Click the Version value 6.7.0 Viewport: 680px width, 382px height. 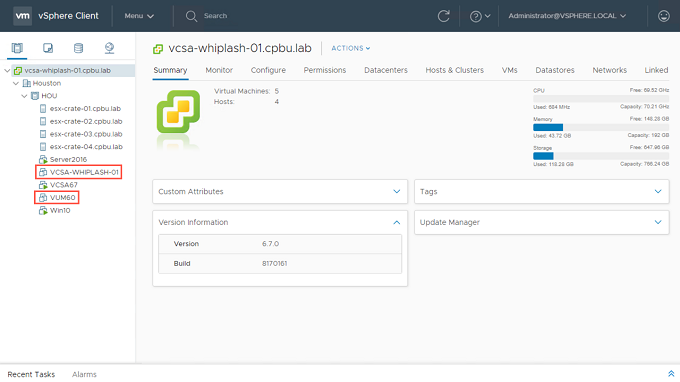coord(270,244)
